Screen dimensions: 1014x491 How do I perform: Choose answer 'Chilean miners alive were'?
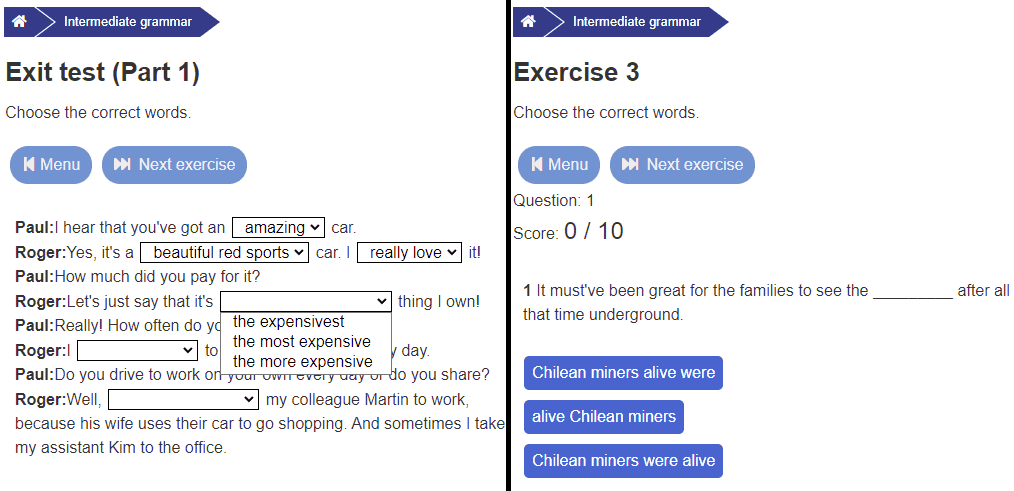click(623, 373)
